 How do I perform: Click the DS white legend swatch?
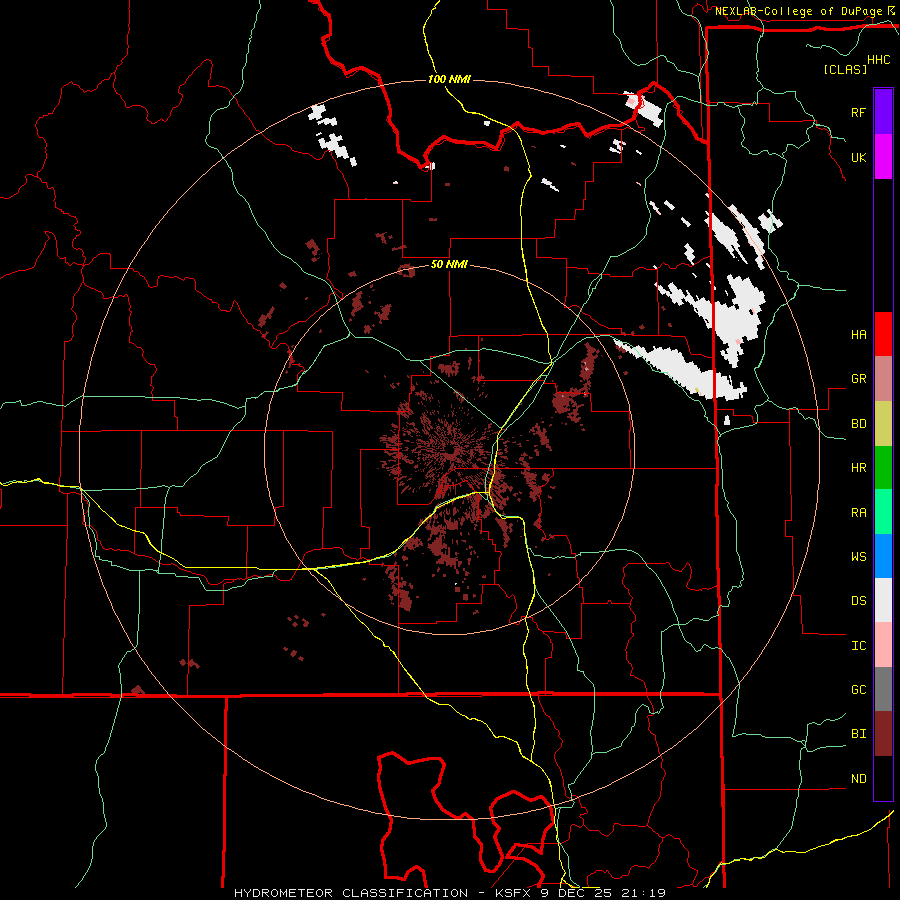tap(883, 600)
